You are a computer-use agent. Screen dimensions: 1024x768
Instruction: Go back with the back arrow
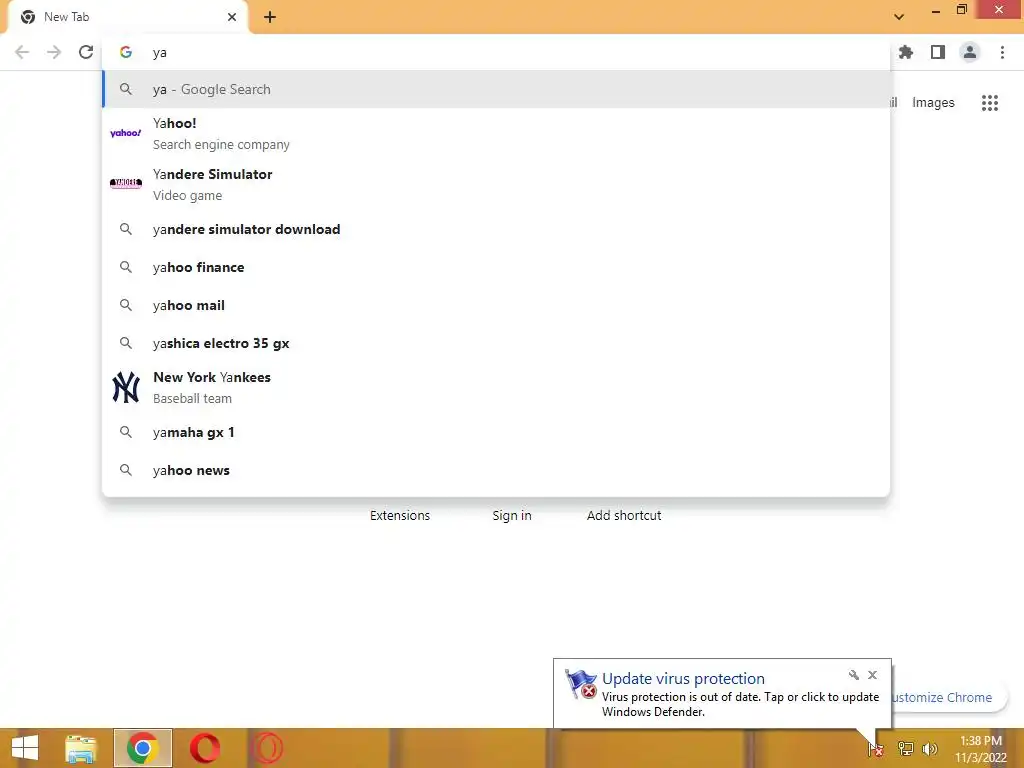(22, 52)
